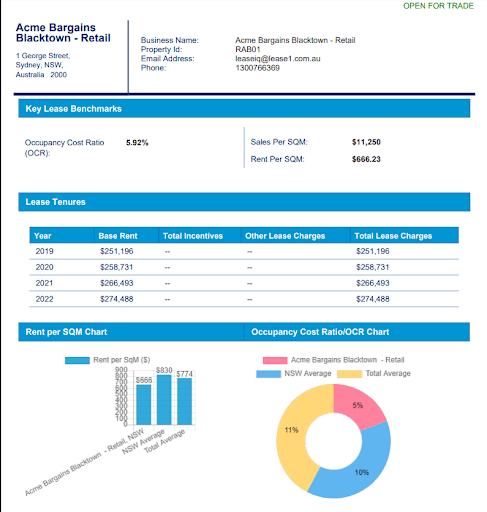487x512 pixels.
Task: Select the Property Id value RAB01
Action: (x=248, y=49)
